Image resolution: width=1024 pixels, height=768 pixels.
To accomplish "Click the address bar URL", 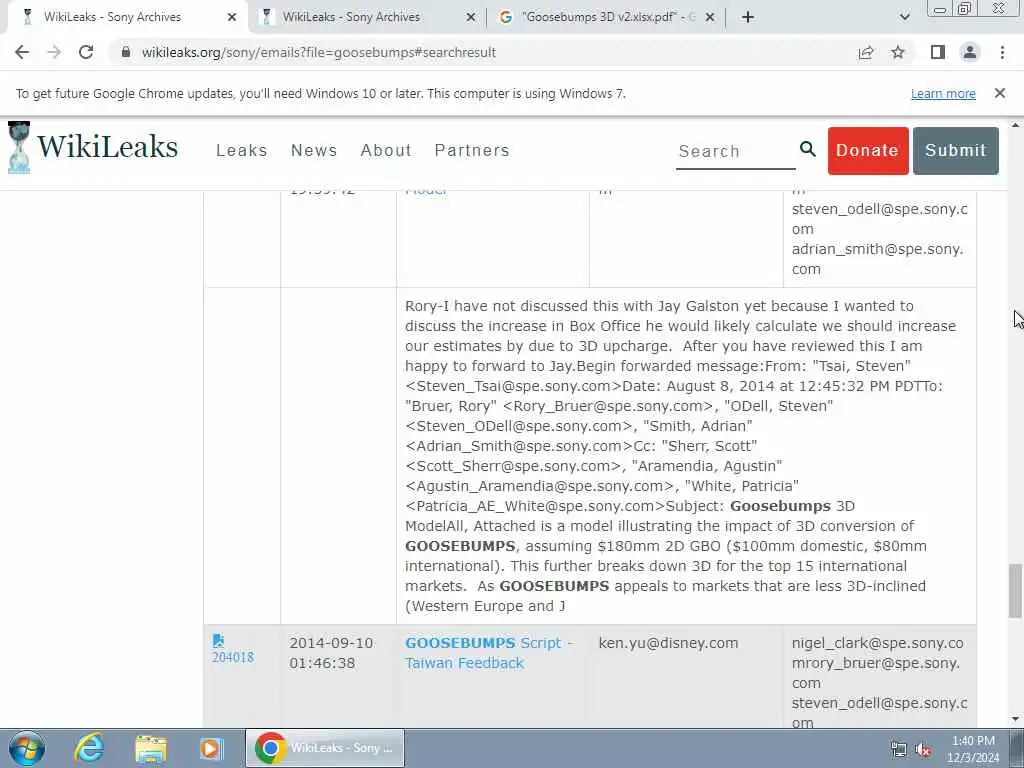I will coord(319,52).
